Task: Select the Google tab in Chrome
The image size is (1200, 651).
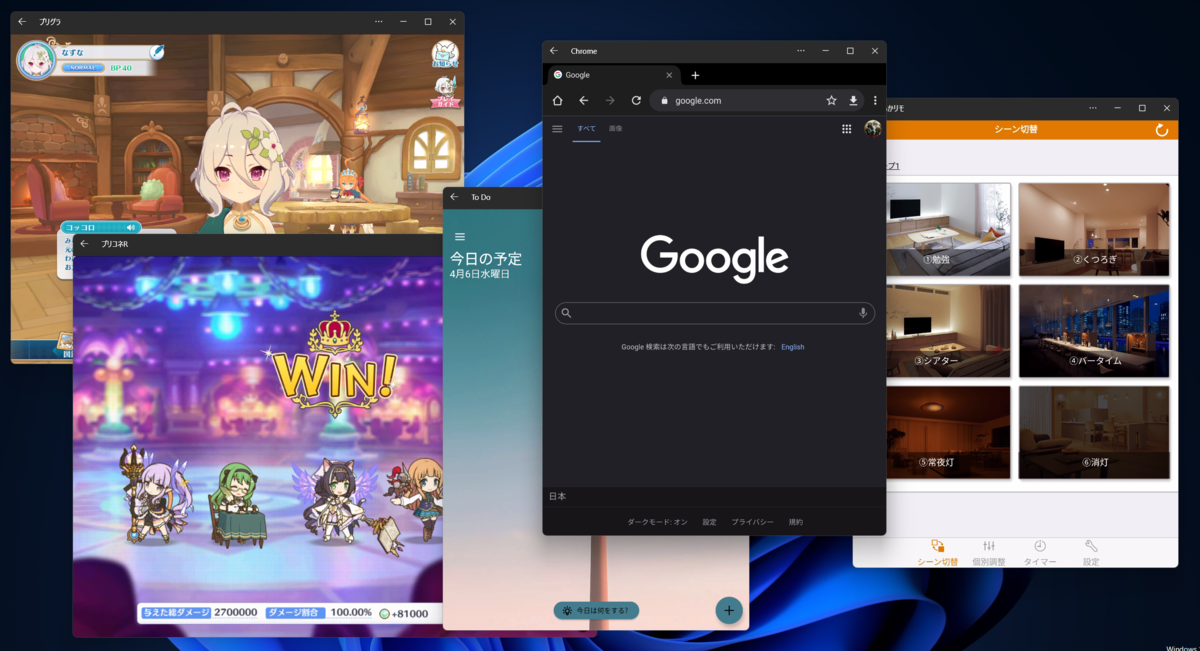Action: point(613,75)
